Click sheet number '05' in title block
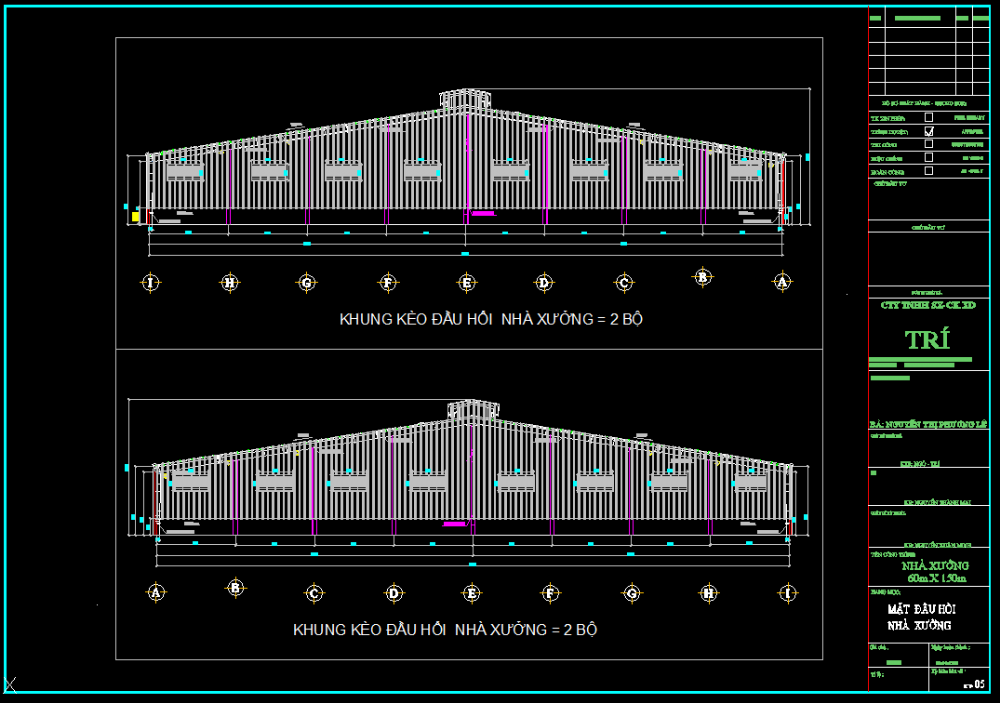Screen dimensions: 1000x703 979,684
